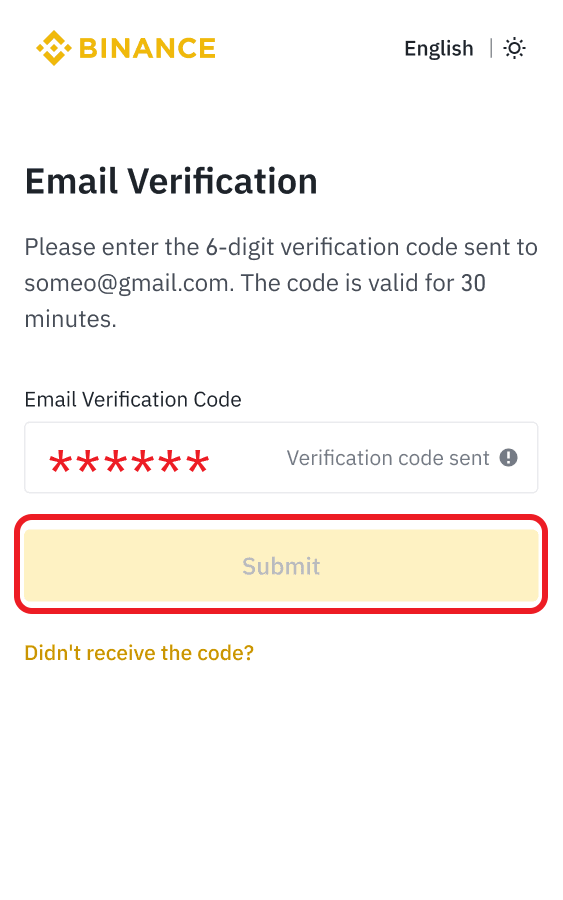Toggle the sun theme mode icon
The image size is (563, 900).
(514, 48)
